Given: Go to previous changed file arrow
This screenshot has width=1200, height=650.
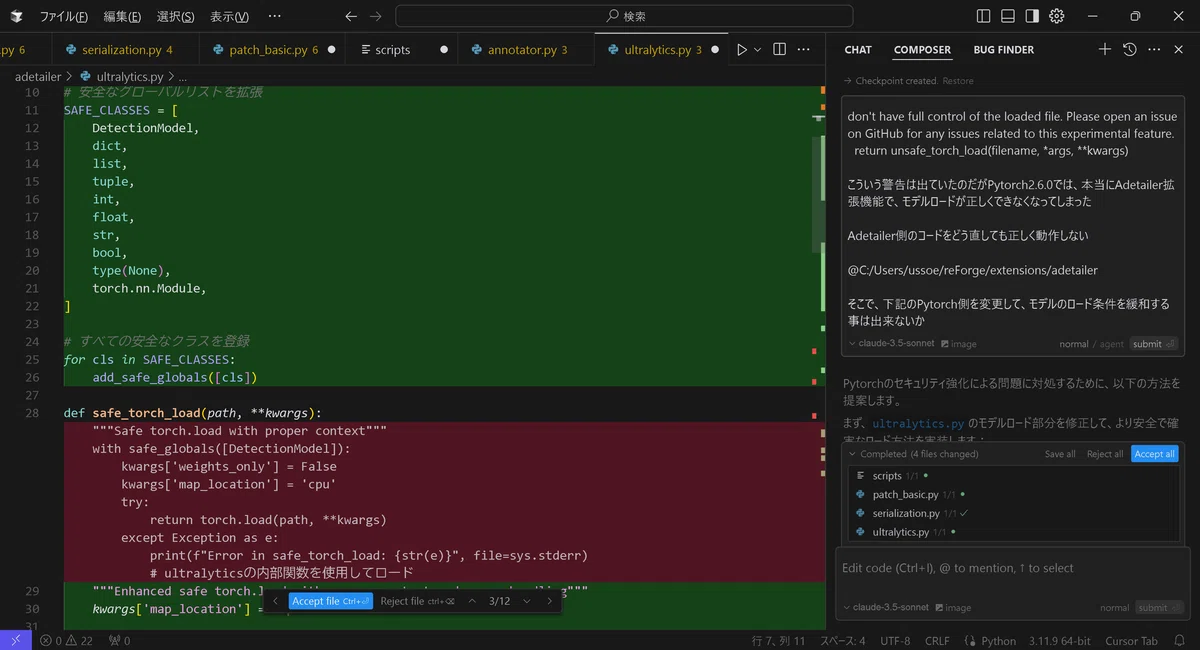Looking at the screenshot, I should (276, 601).
